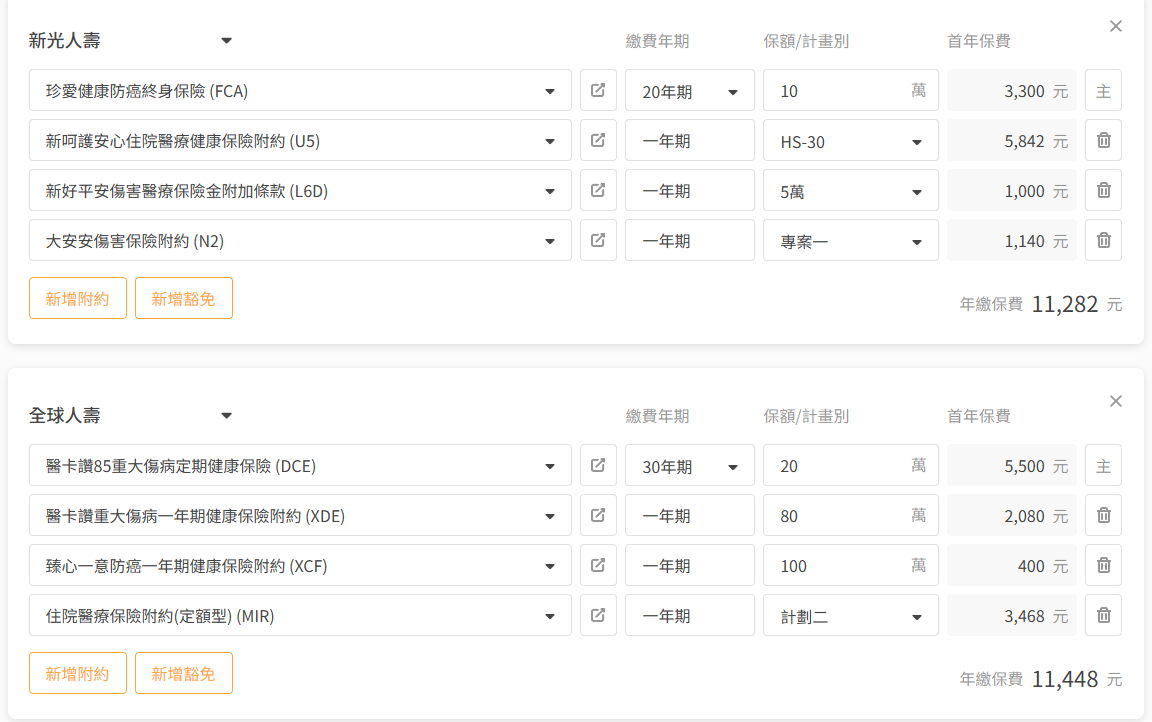Viewport: 1152px width, 722px height.
Task: Change the 計劃二 plan selection
Action: point(850,616)
